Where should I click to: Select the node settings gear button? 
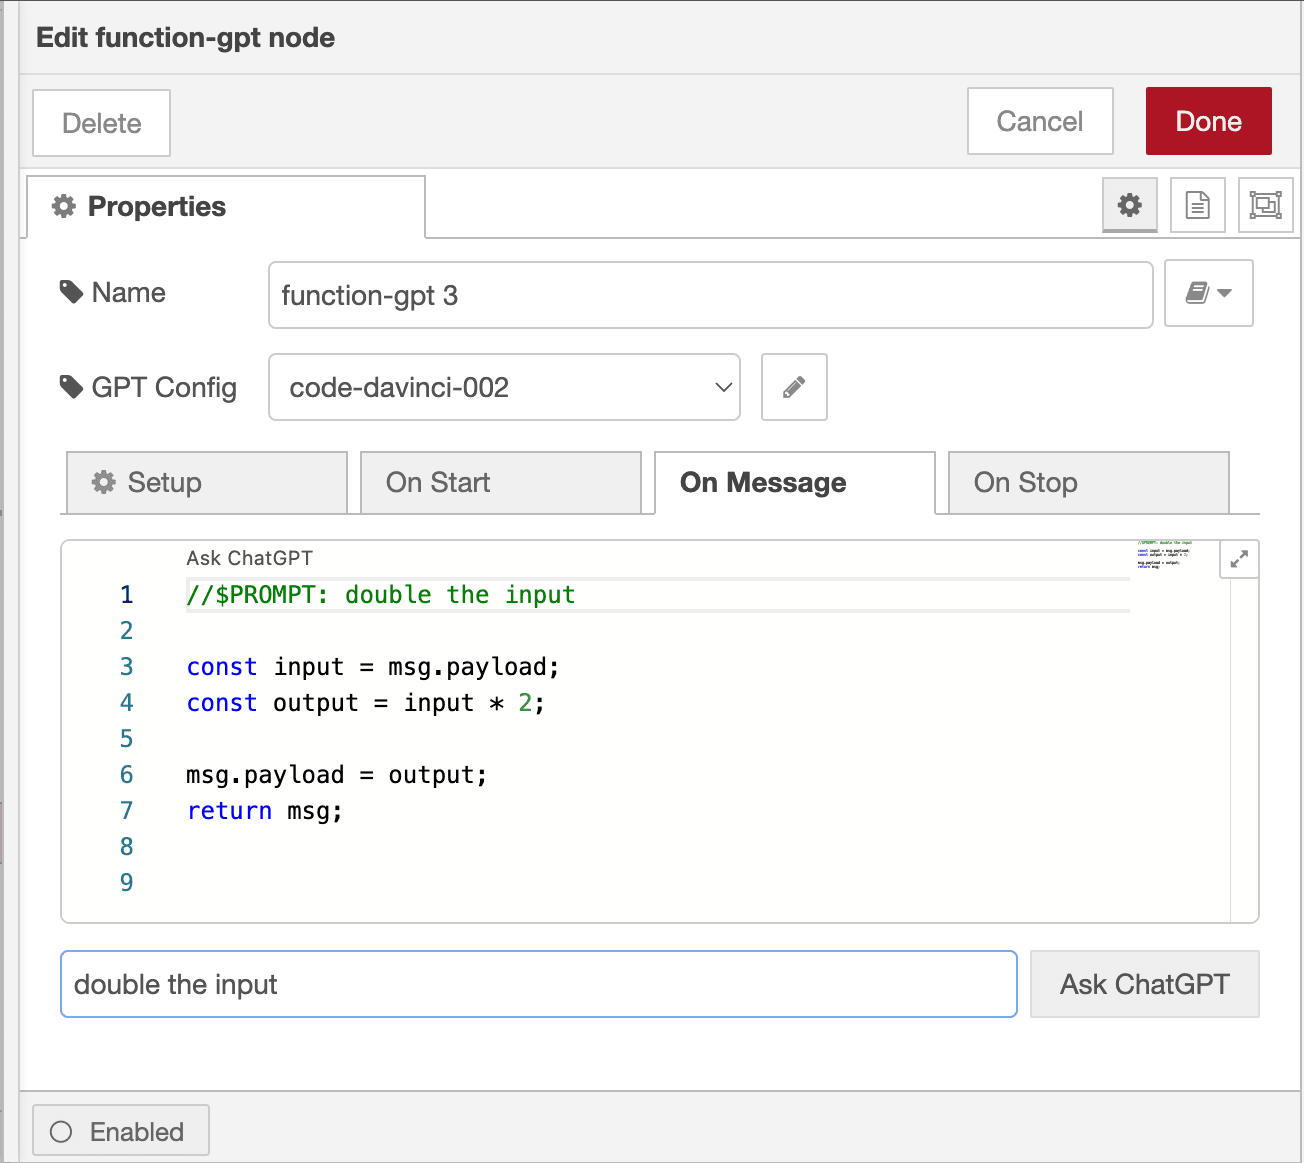(1129, 205)
